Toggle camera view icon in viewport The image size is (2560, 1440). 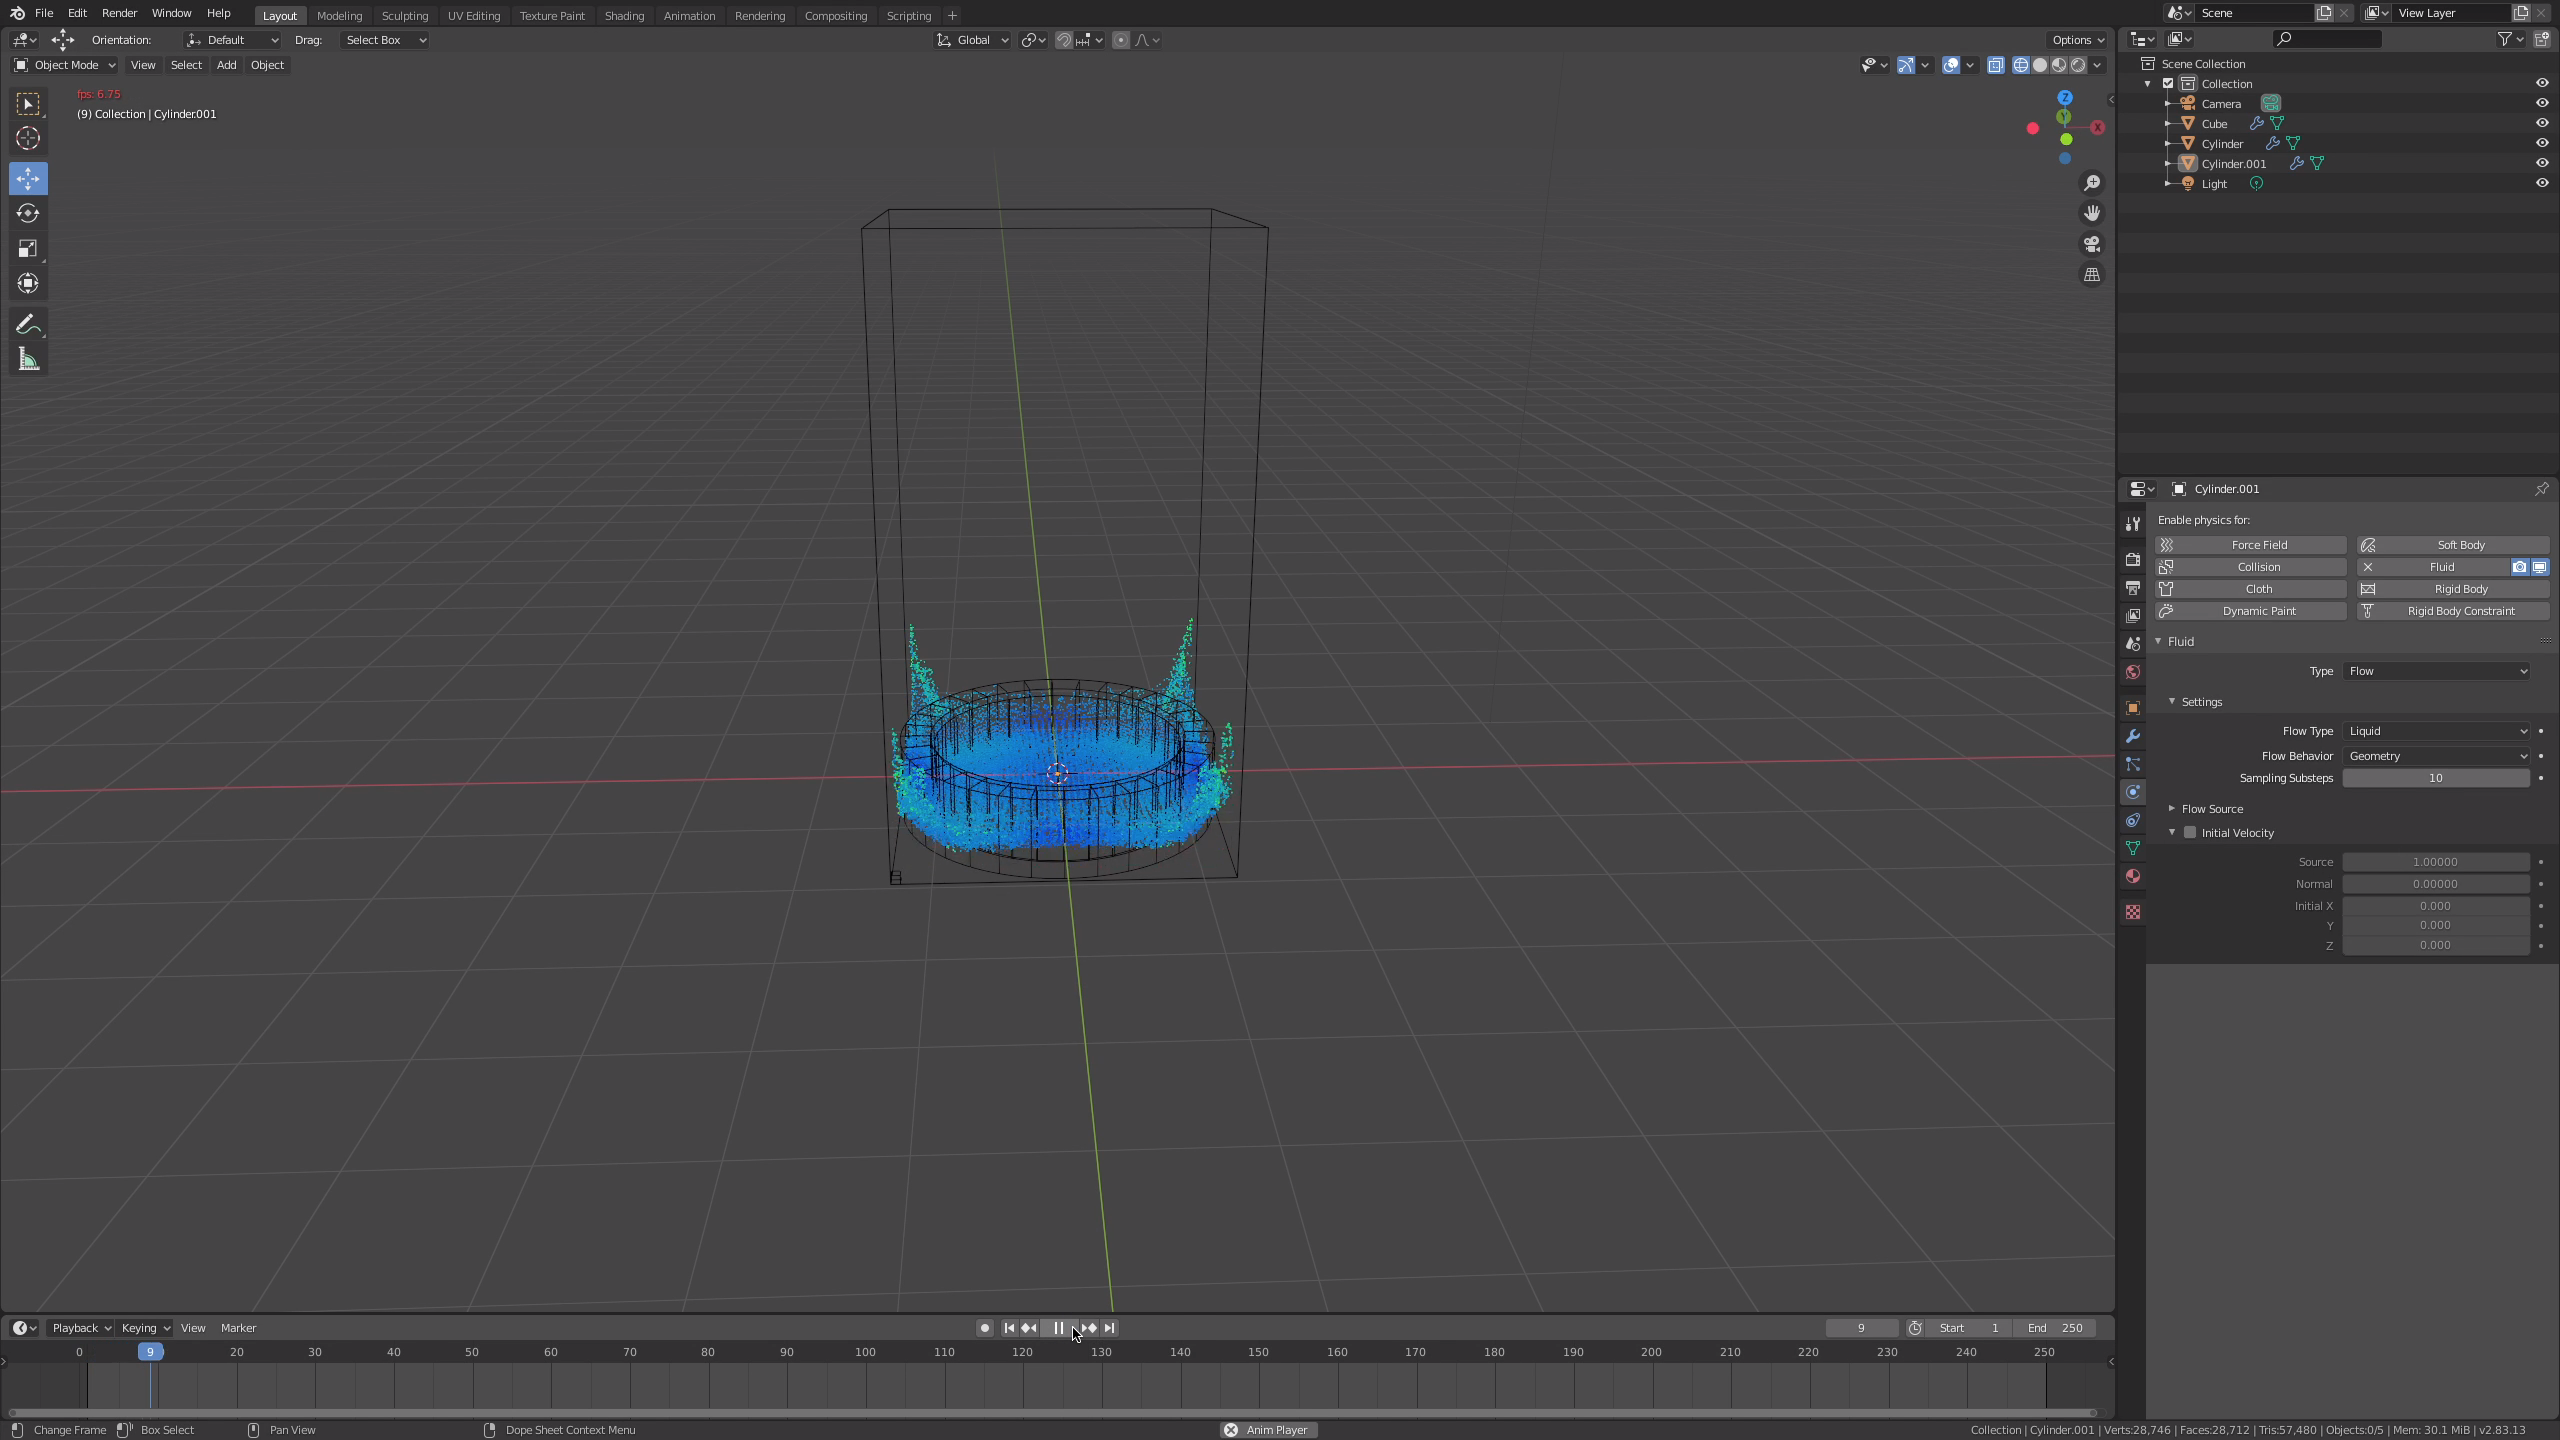pyautogui.click(x=2091, y=244)
